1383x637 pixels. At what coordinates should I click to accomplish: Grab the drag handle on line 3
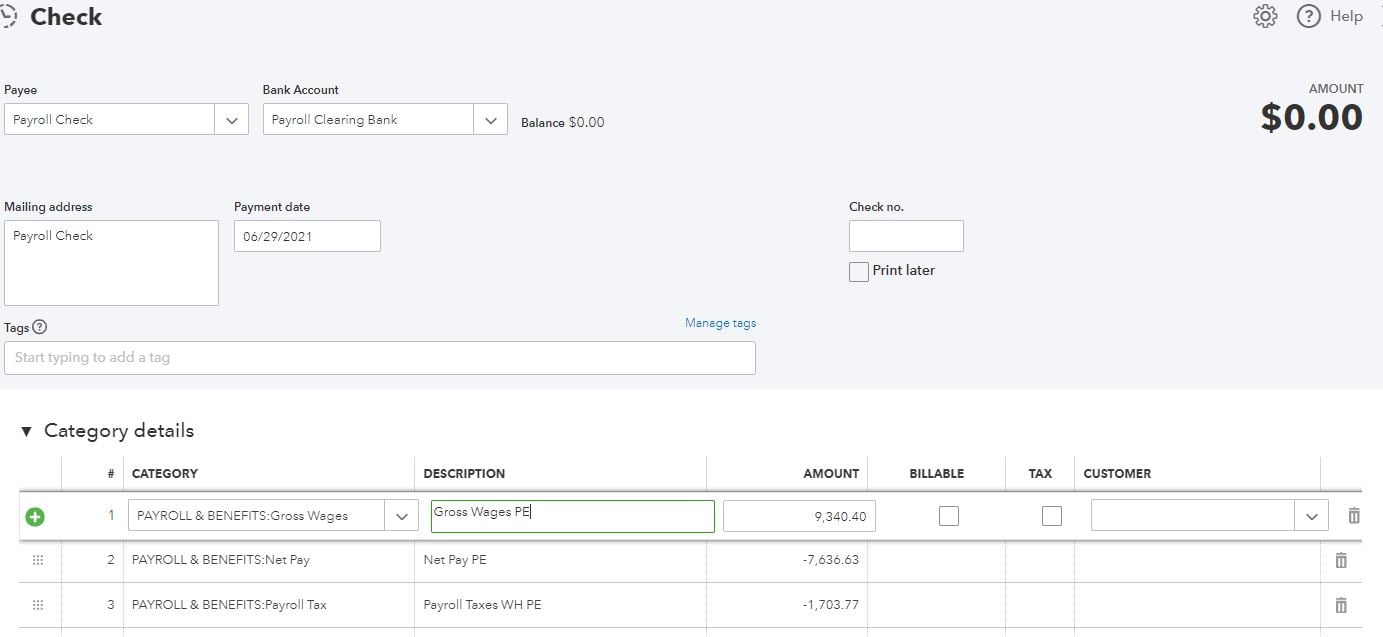pyautogui.click(x=38, y=604)
